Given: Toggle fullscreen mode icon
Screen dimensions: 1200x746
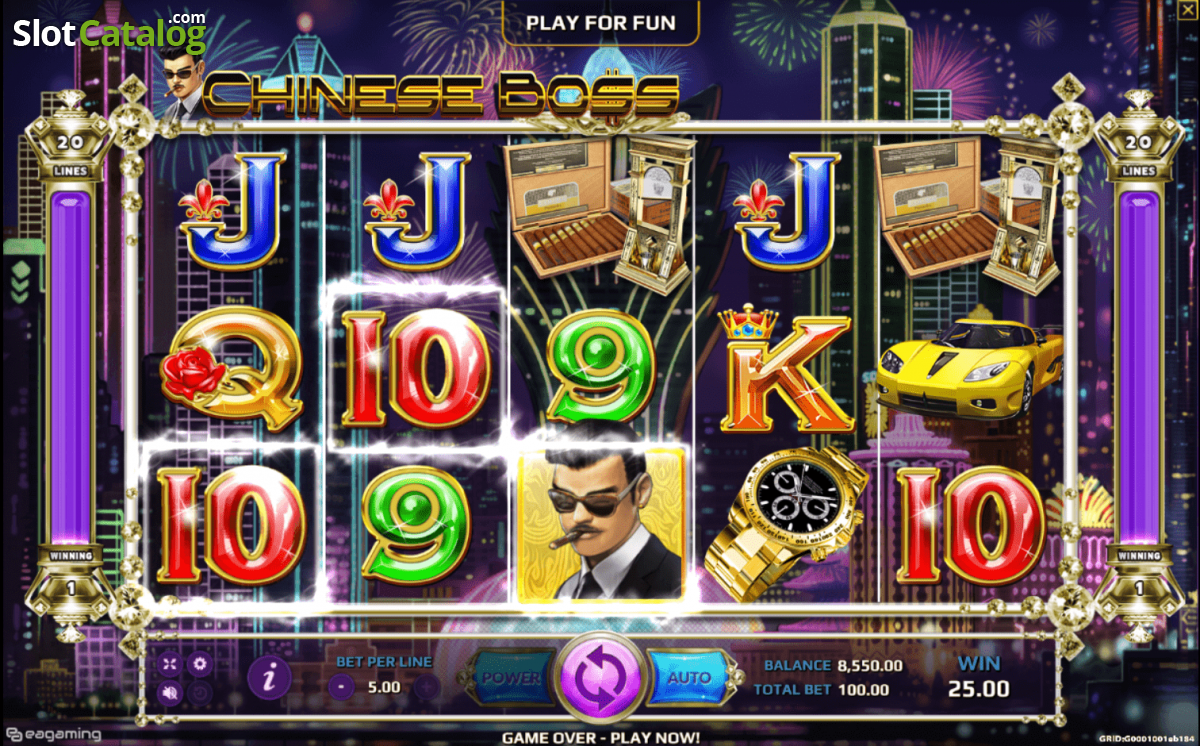Looking at the screenshot, I should click(x=170, y=663).
